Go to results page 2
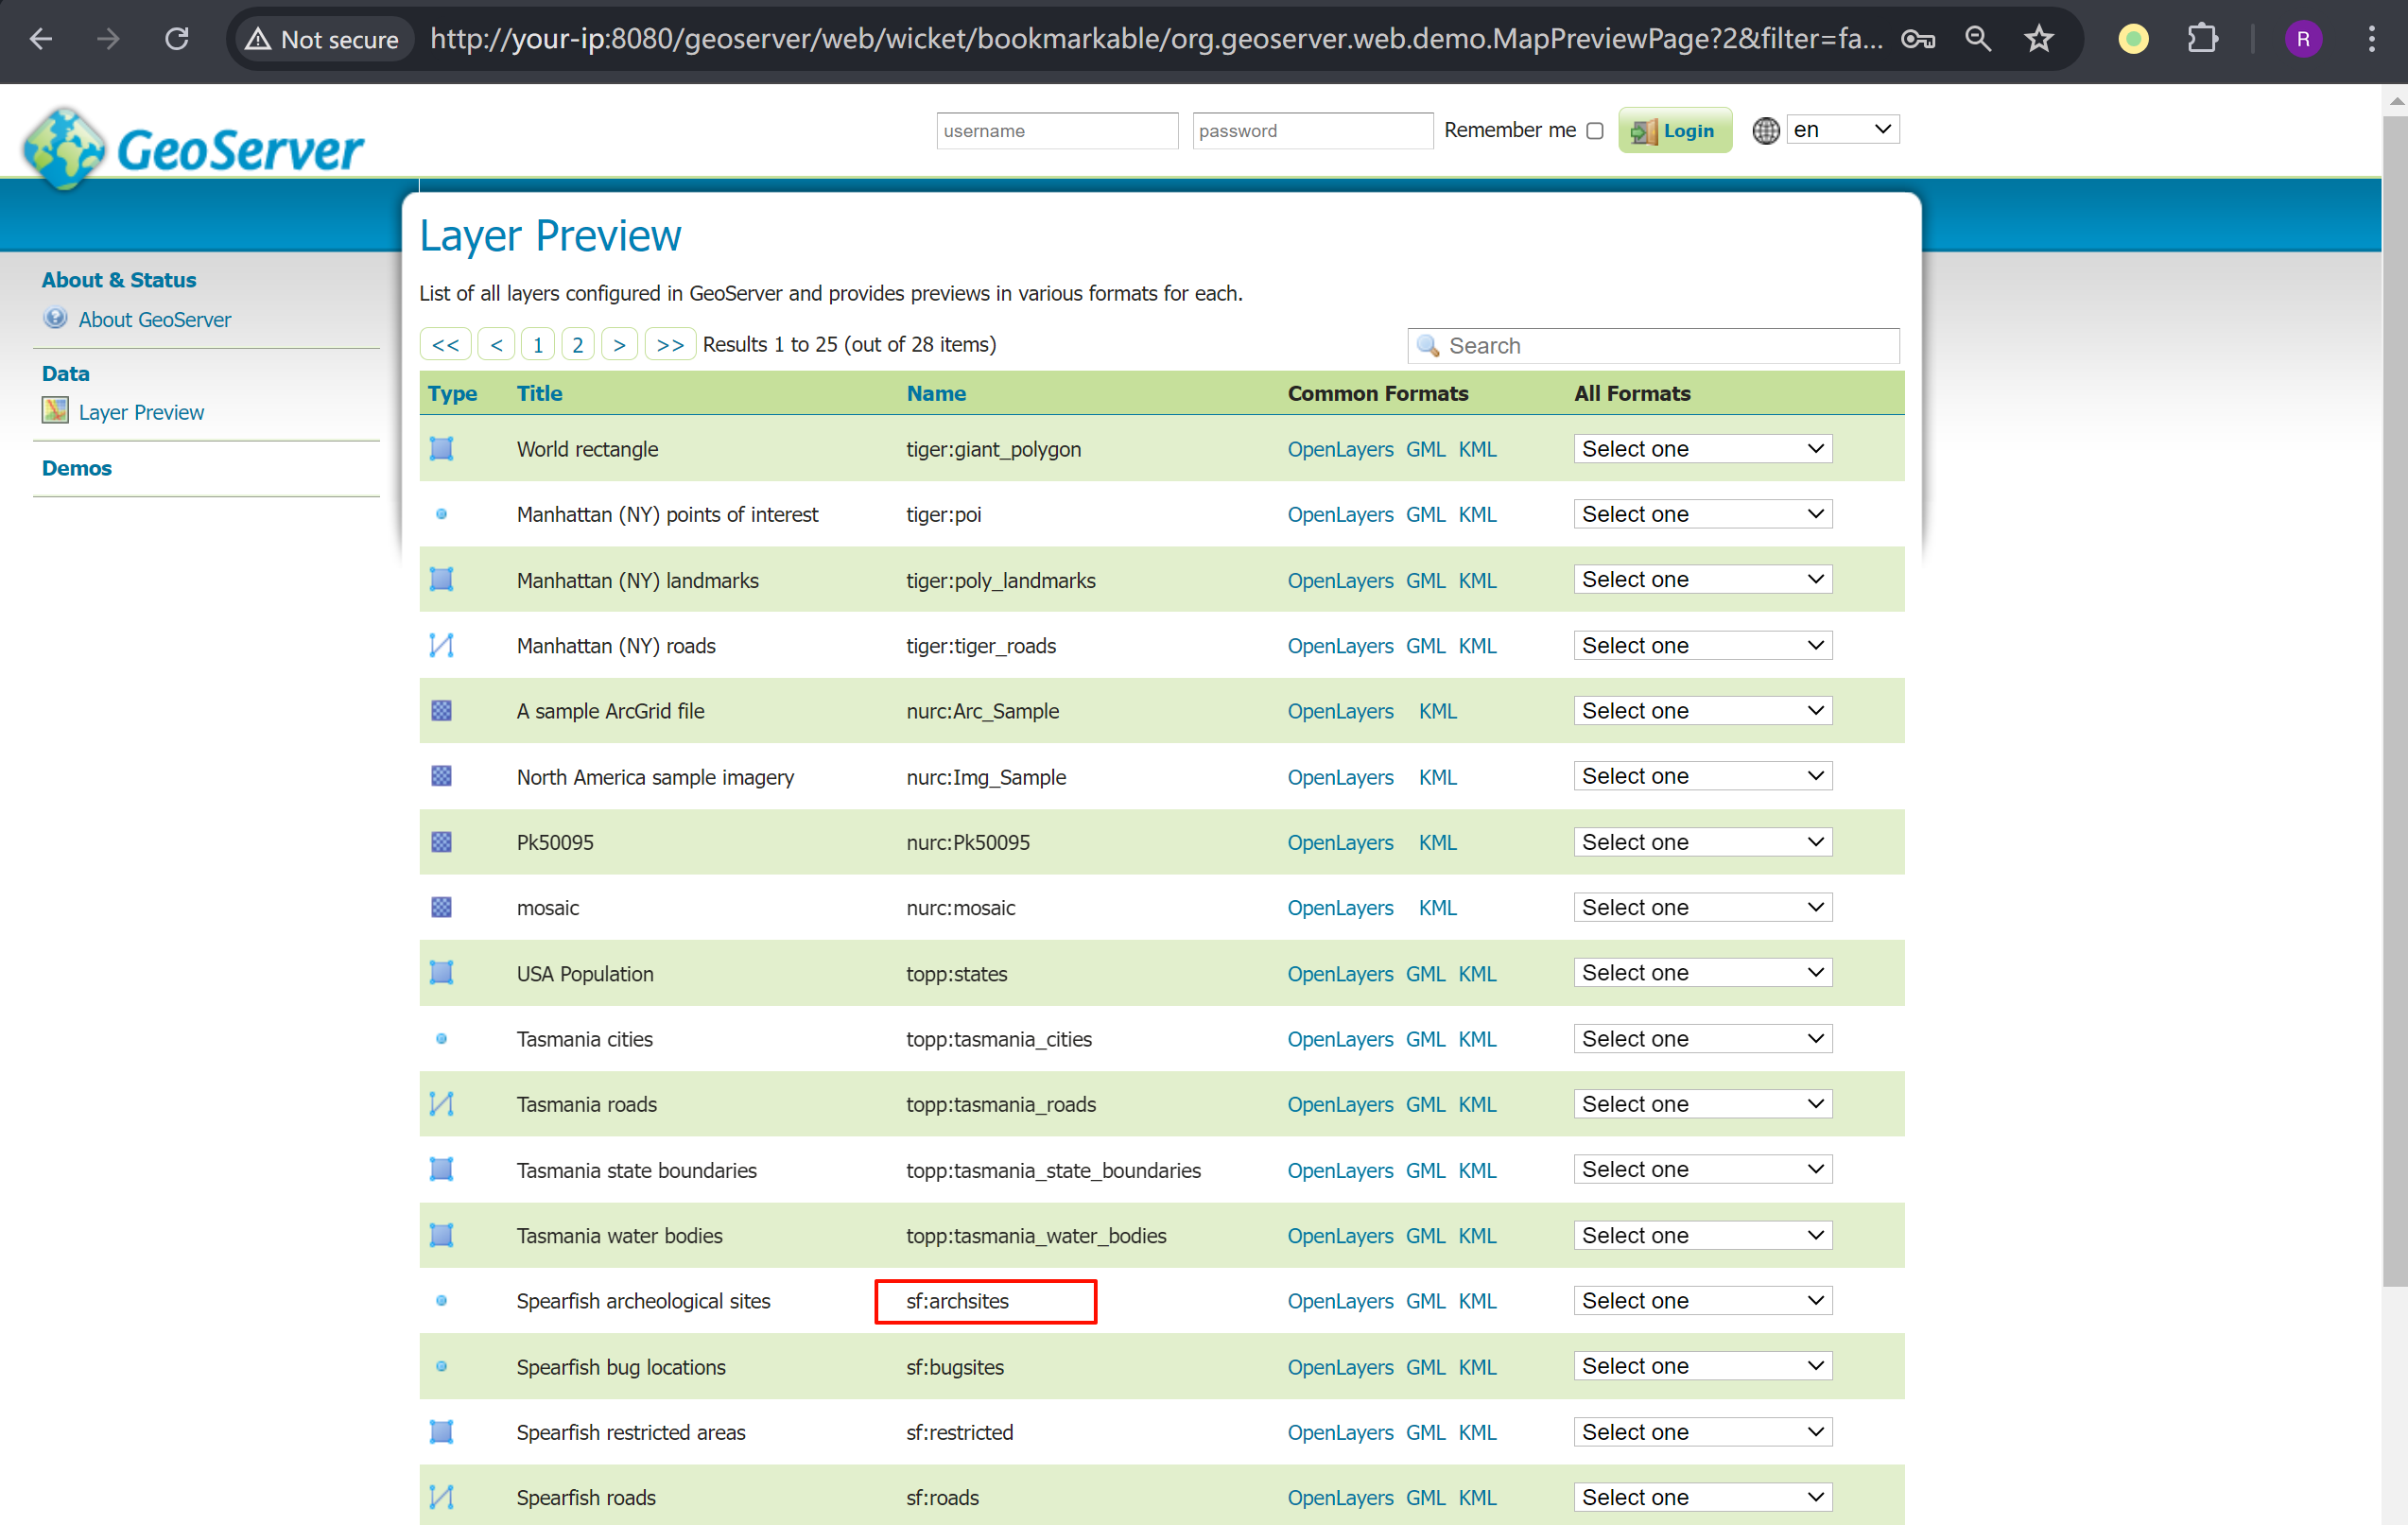The height and width of the screenshot is (1525, 2408). pyautogui.click(x=577, y=345)
